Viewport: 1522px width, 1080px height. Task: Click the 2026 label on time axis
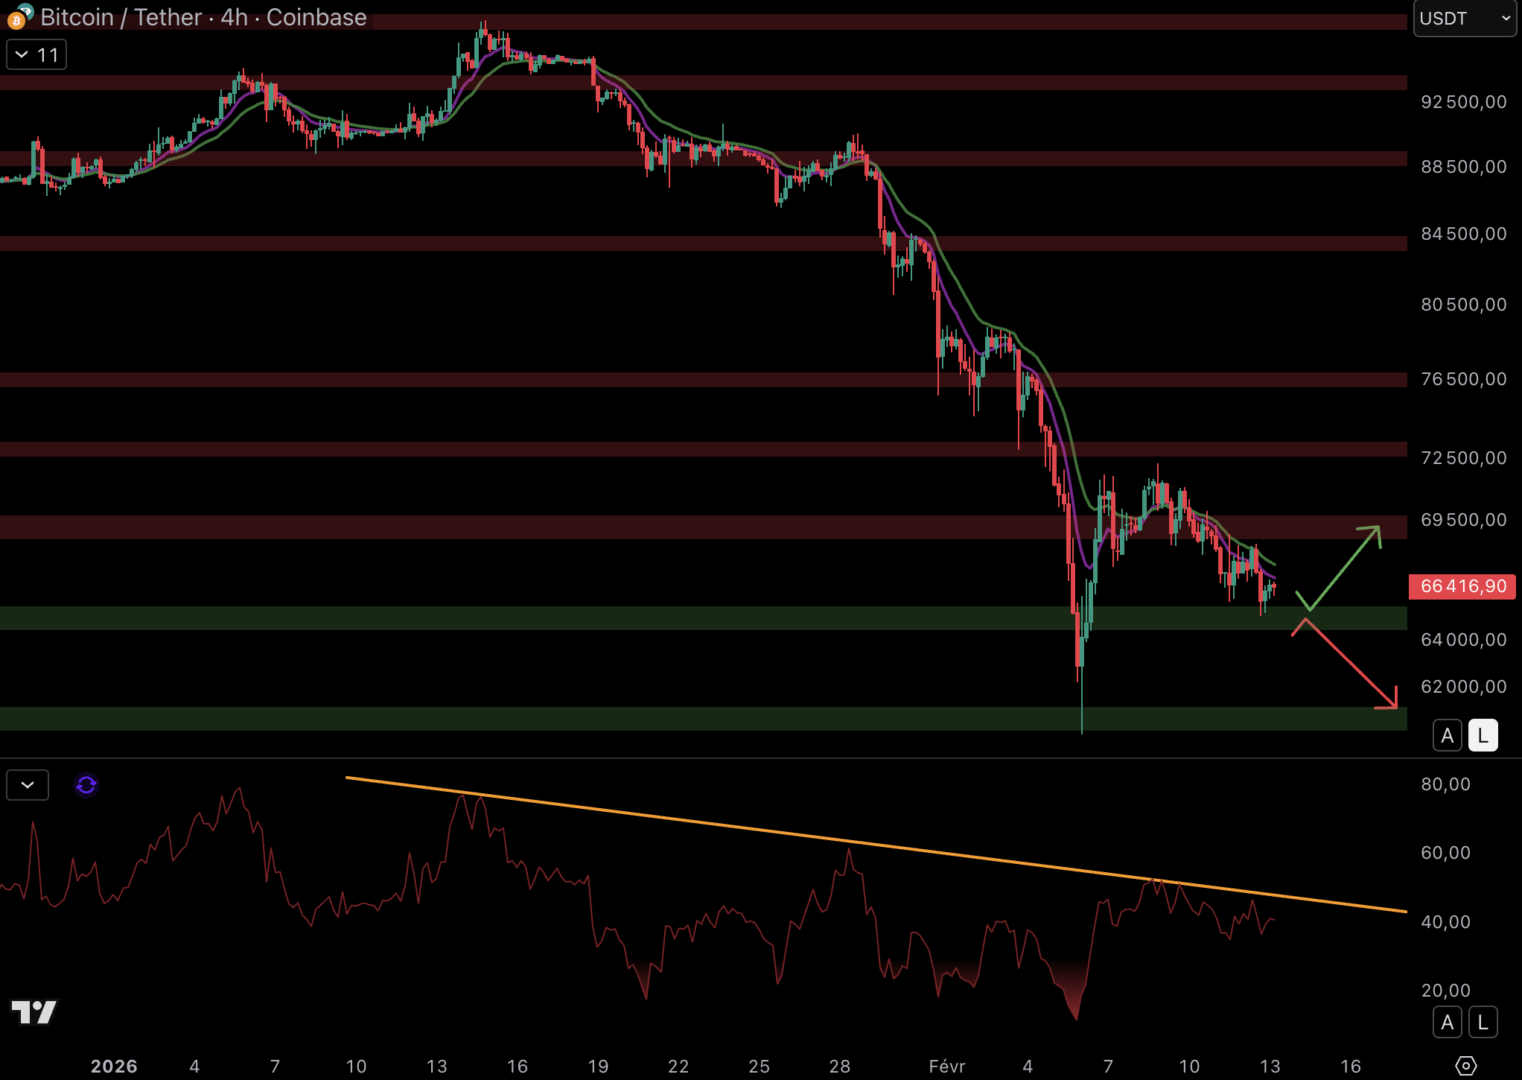(x=114, y=1066)
